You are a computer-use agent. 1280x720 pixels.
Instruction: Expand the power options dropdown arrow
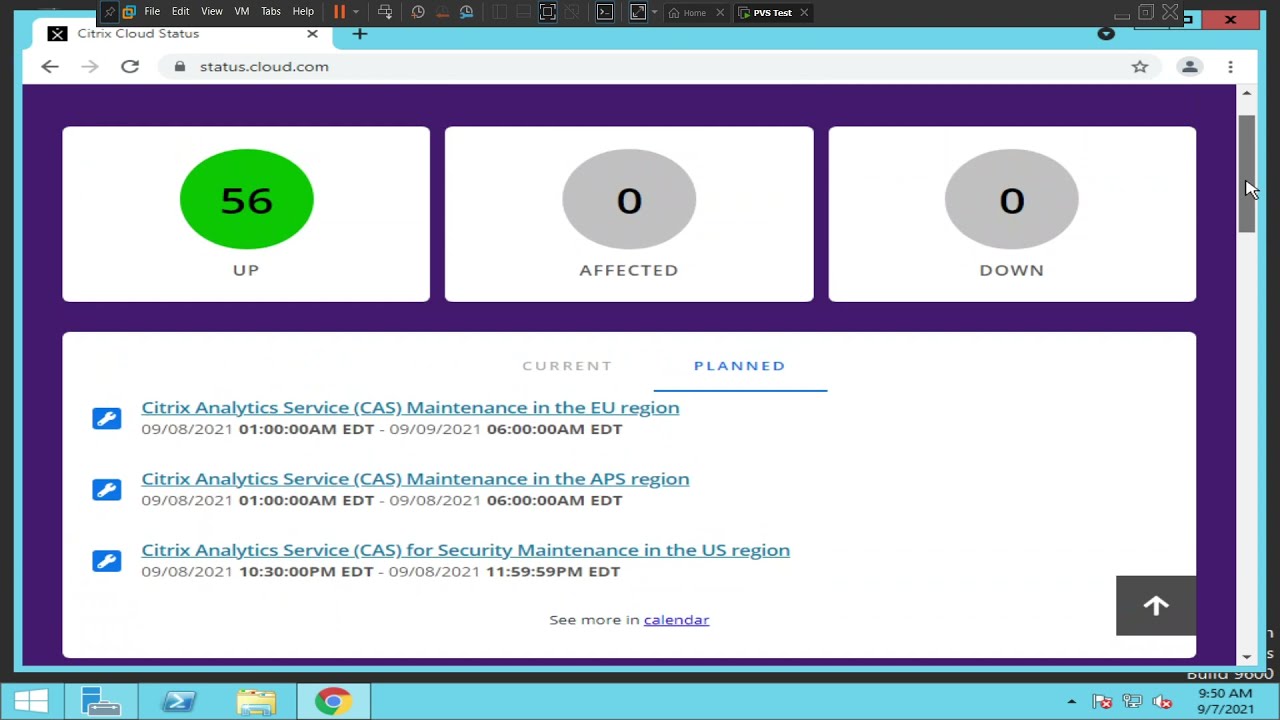[355, 12]
